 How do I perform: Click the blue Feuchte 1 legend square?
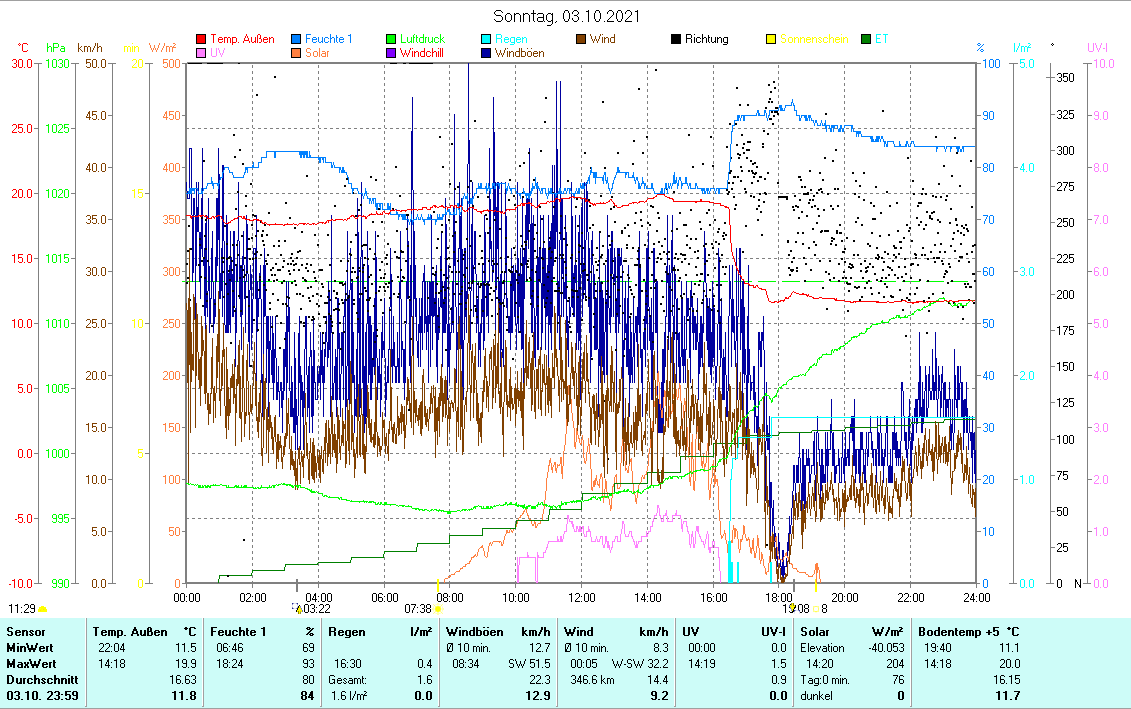tap(297, 40)
